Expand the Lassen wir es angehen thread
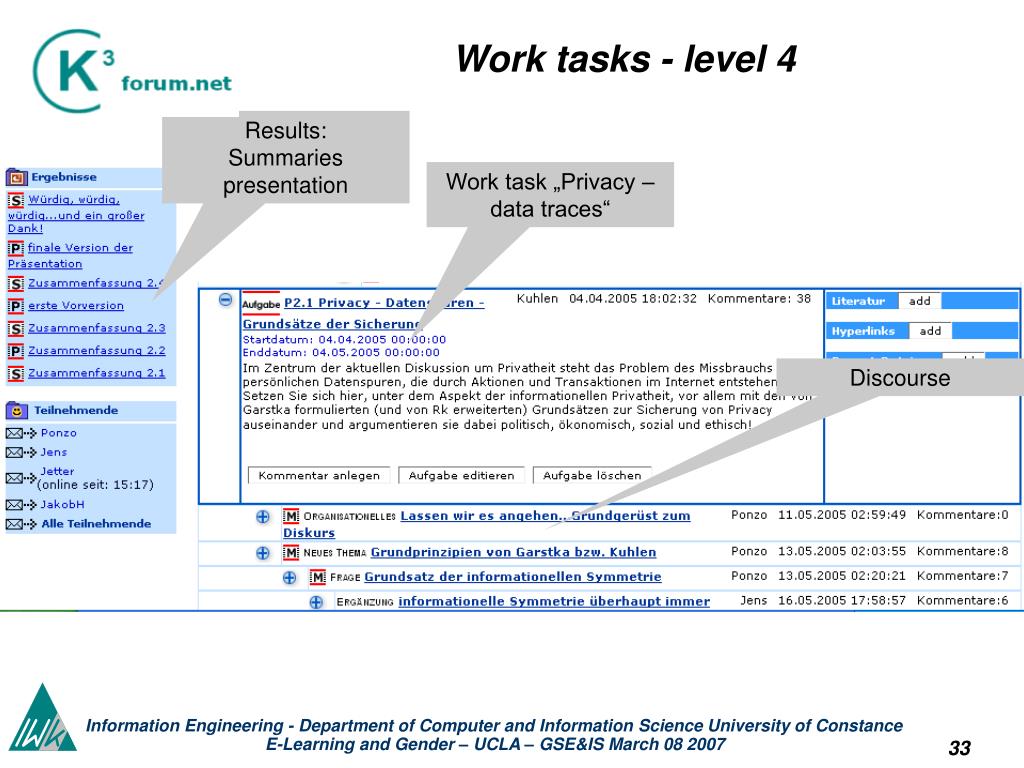This screenshot has height=768, width=1024. point(263,517)
